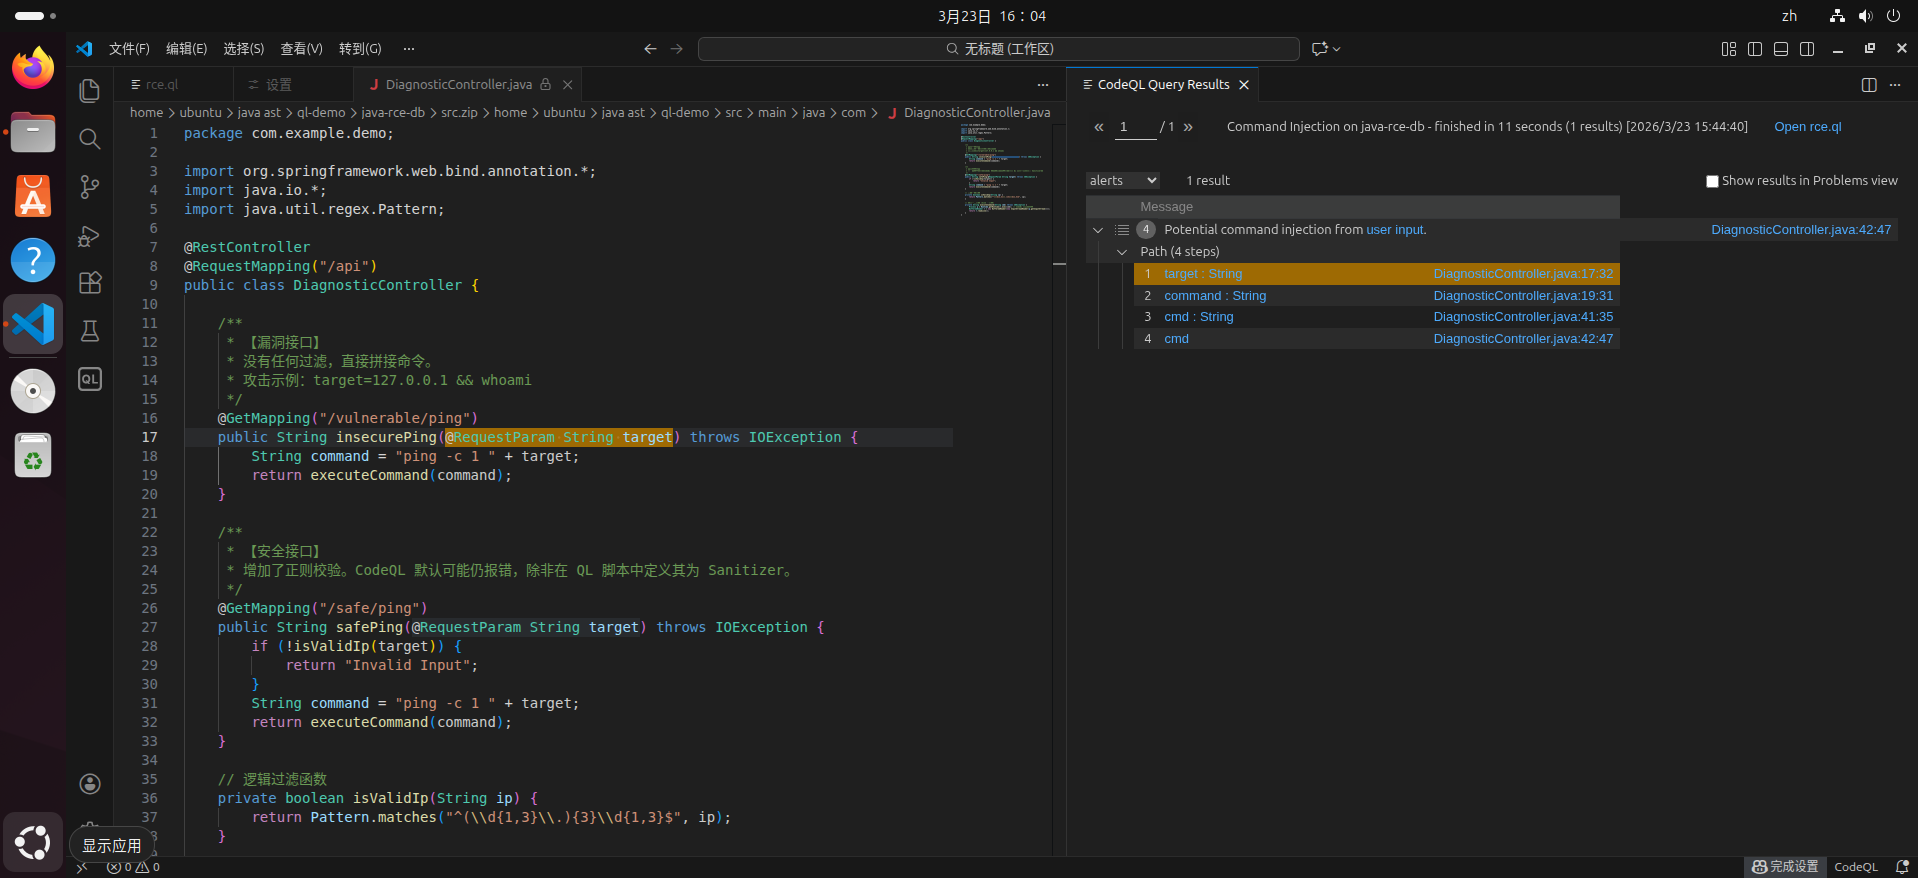Toggle the bottom panel layout button
This screenshot has width=1918, height=878.
tap(1780, 49)
